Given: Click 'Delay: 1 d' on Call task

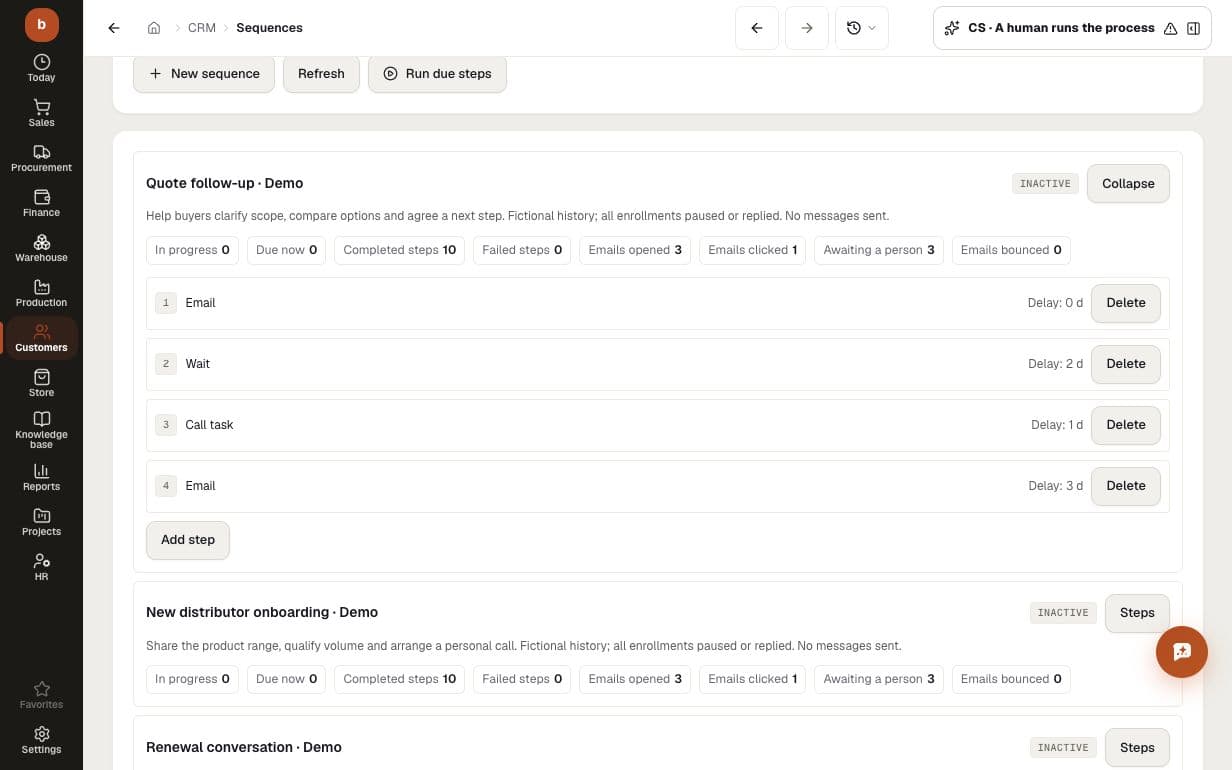Looking at the screenshot, I should tap(1057, 425).
